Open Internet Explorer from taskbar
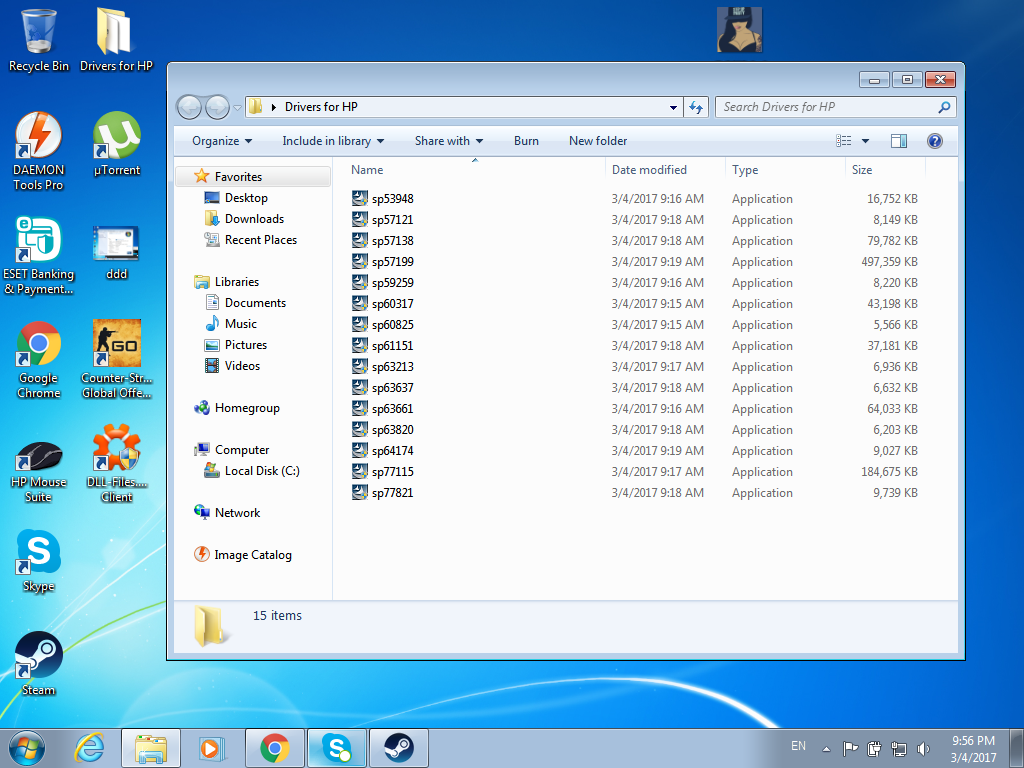 click(89, 748)
